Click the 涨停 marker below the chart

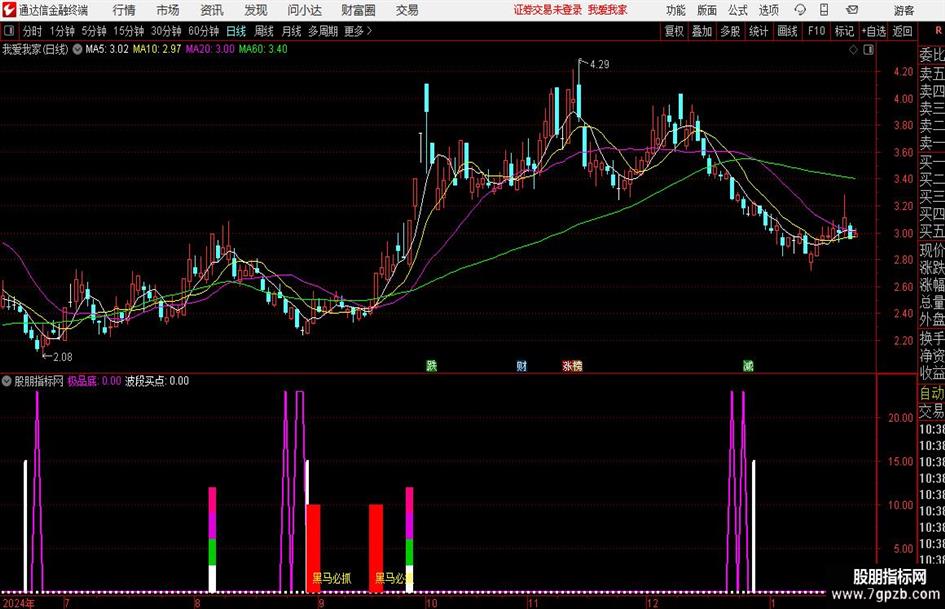pyautogui.click(x=572, y=365)
